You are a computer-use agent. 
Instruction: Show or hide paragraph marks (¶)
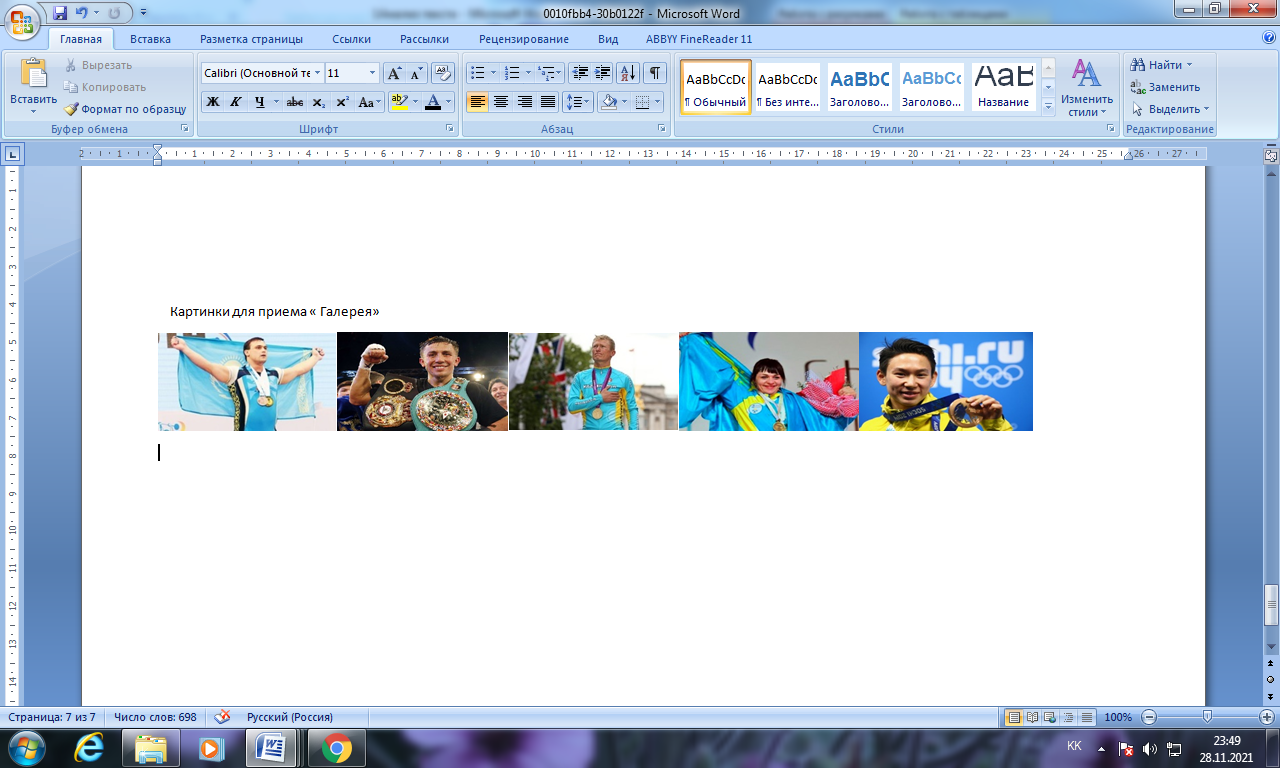[x=655, y=73]
